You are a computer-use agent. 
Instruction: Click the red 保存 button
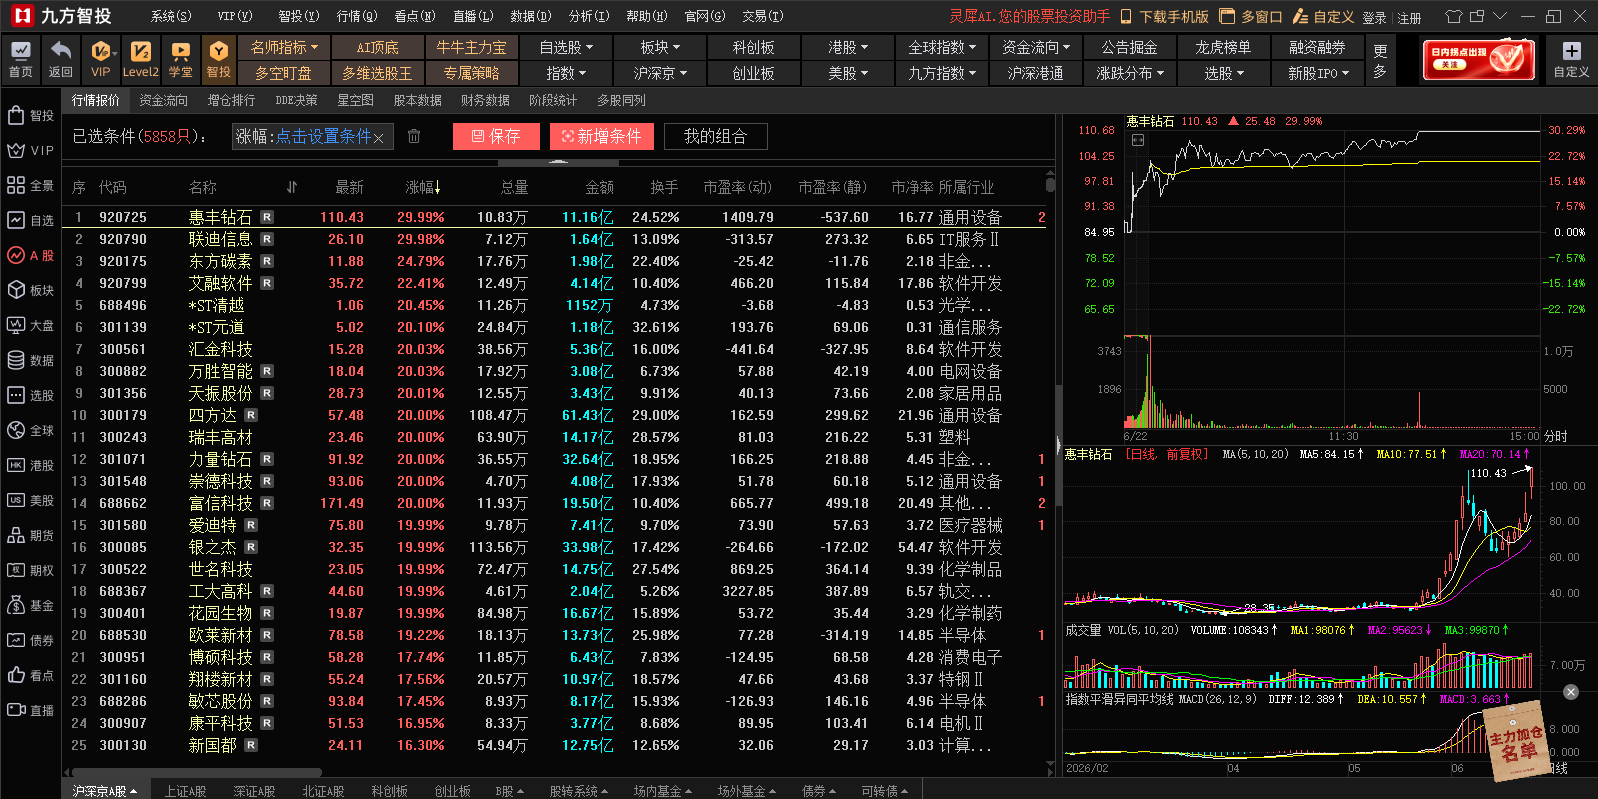click(496, 136)
